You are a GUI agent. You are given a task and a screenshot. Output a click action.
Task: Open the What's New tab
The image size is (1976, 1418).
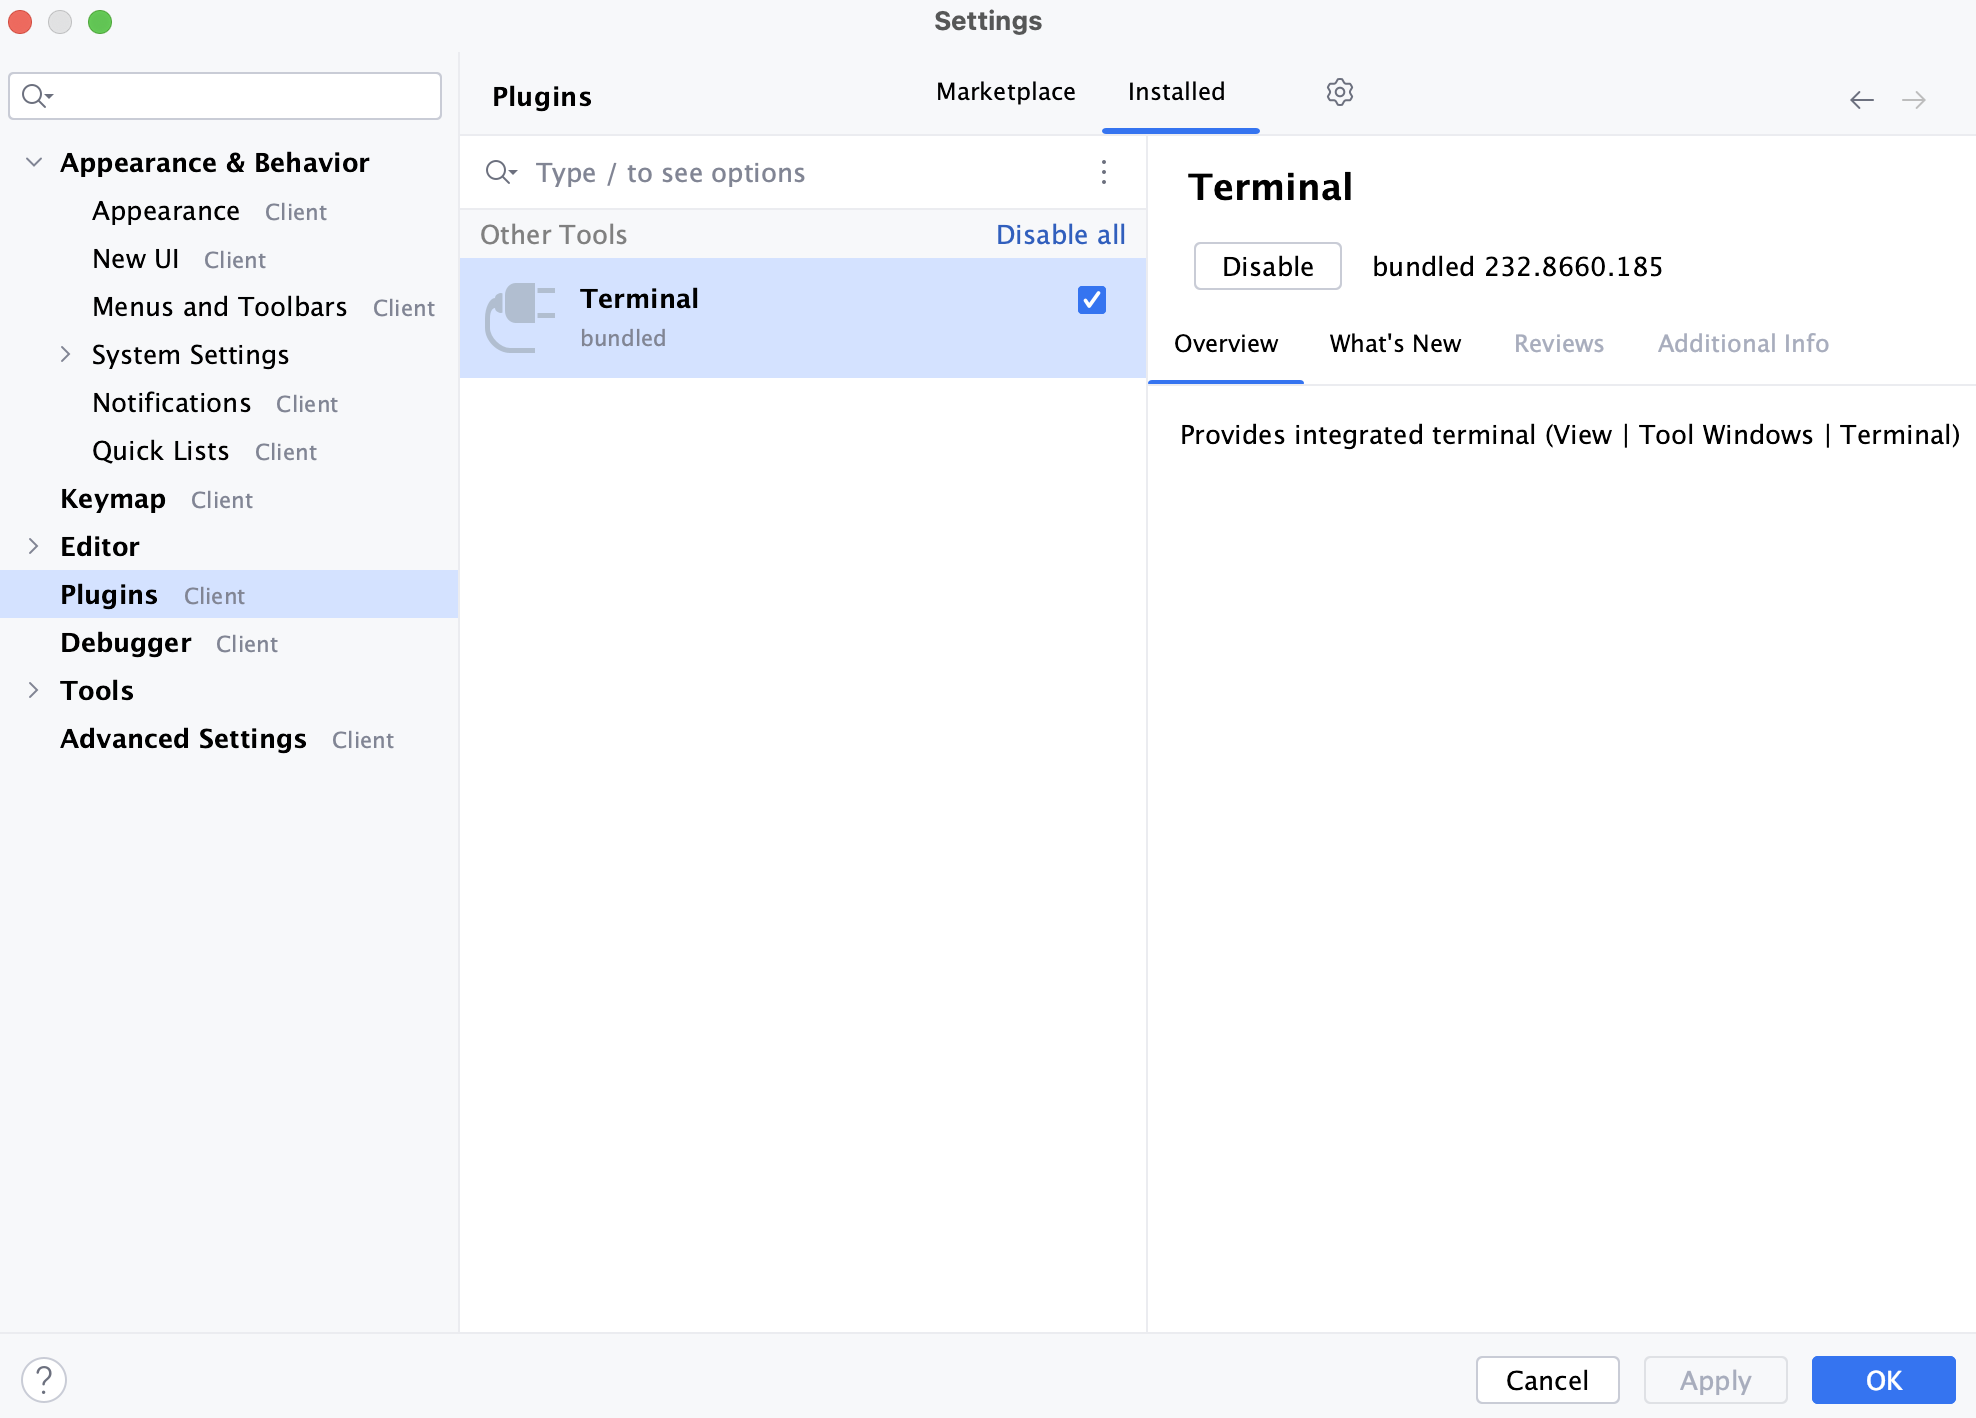[x=1394, y=344]
